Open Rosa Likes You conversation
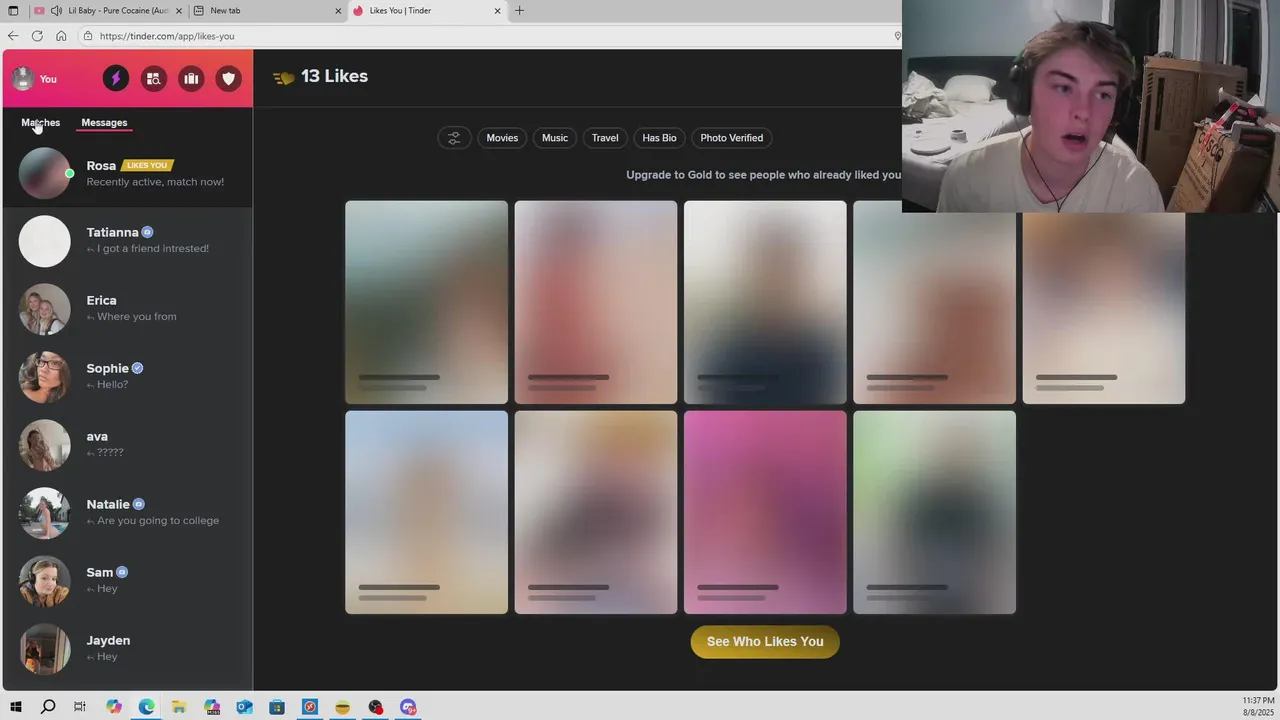 point(128,173)
